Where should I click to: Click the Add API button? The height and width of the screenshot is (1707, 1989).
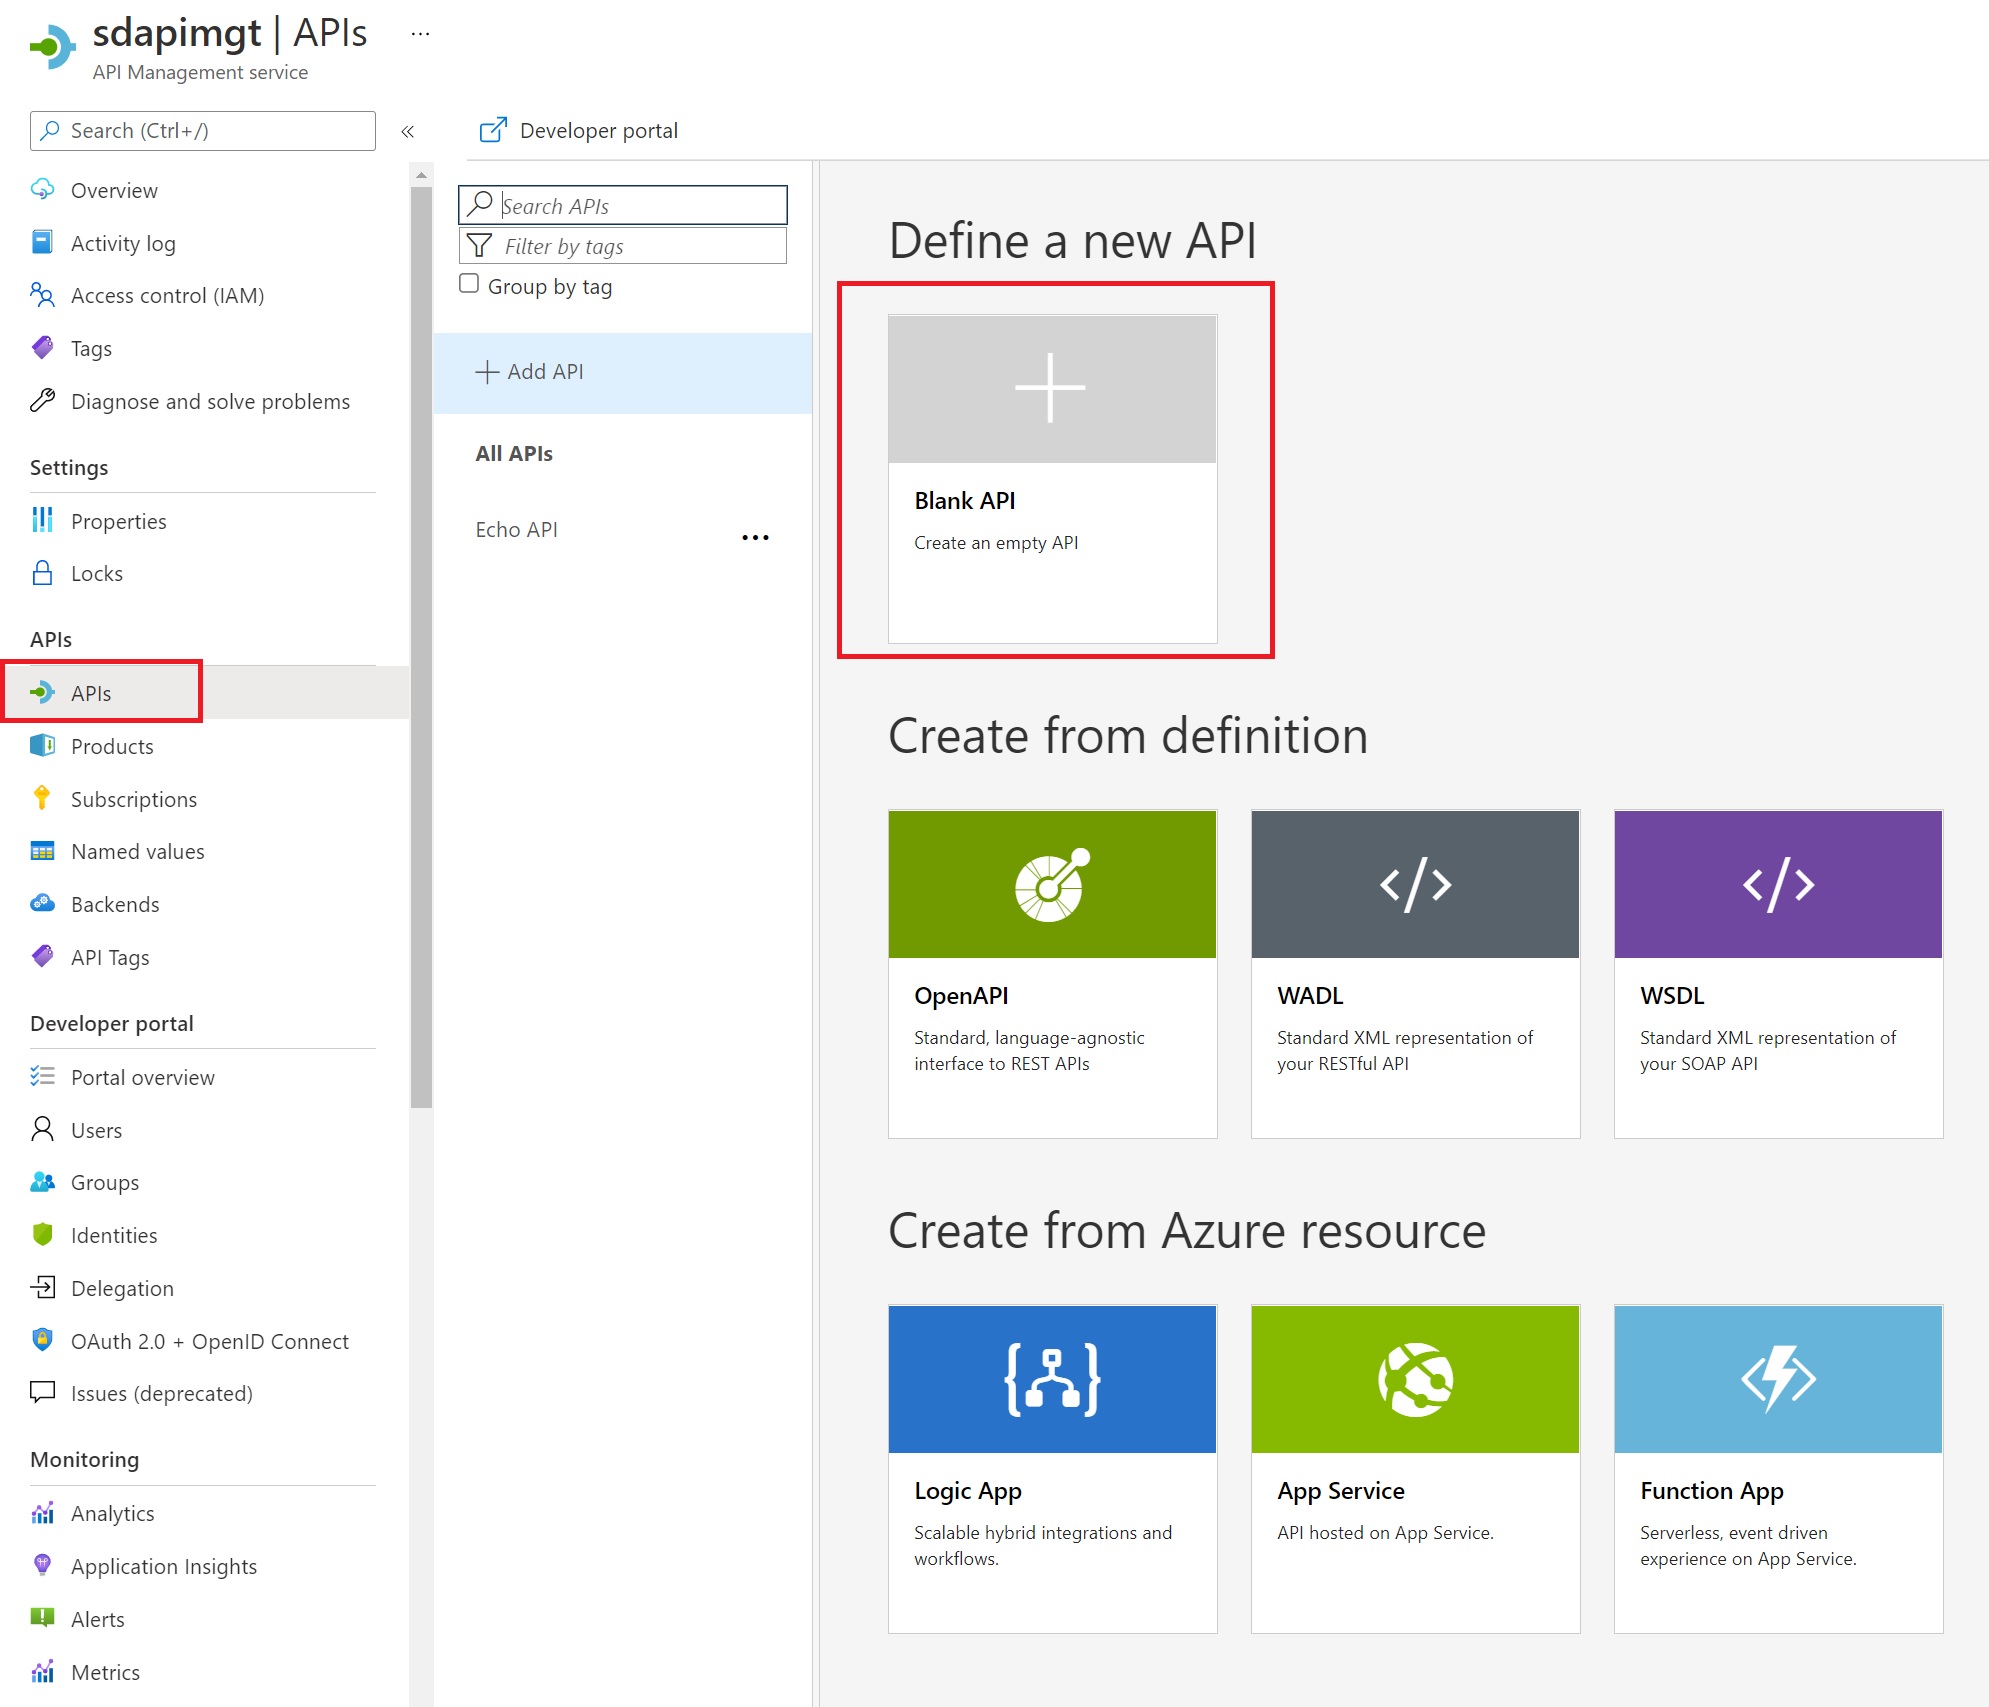[x=530, y=372]
